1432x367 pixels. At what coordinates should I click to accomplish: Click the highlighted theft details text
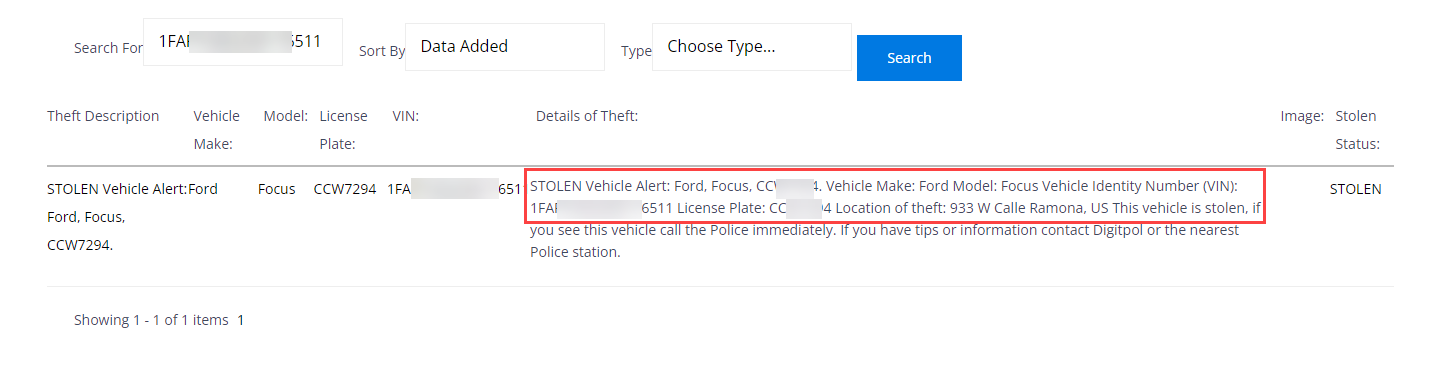(895, 197)
